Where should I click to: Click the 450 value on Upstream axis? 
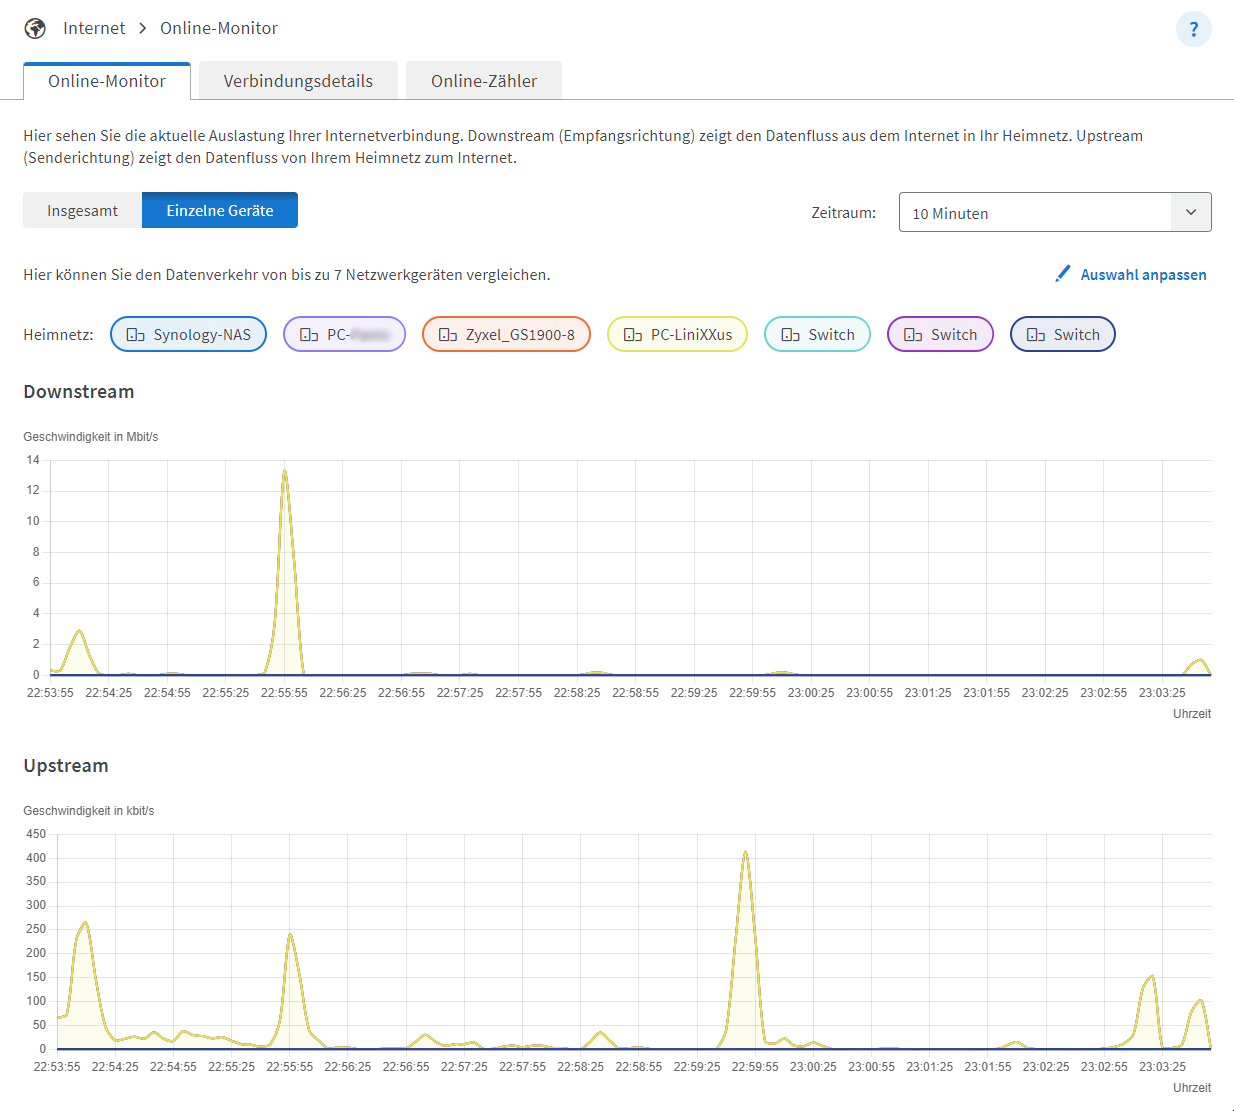[36, 834]
